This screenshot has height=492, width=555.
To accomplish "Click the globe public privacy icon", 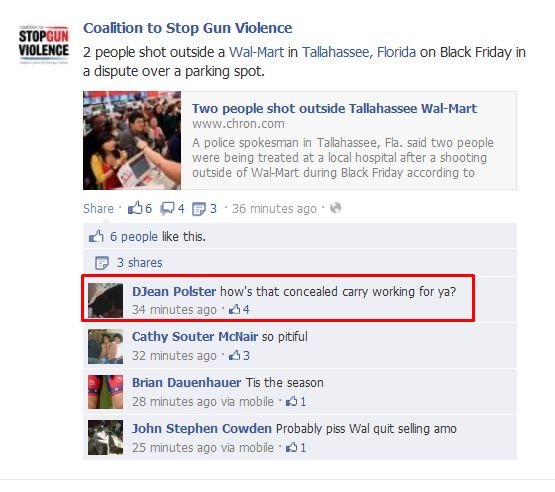I will point(336,208).
